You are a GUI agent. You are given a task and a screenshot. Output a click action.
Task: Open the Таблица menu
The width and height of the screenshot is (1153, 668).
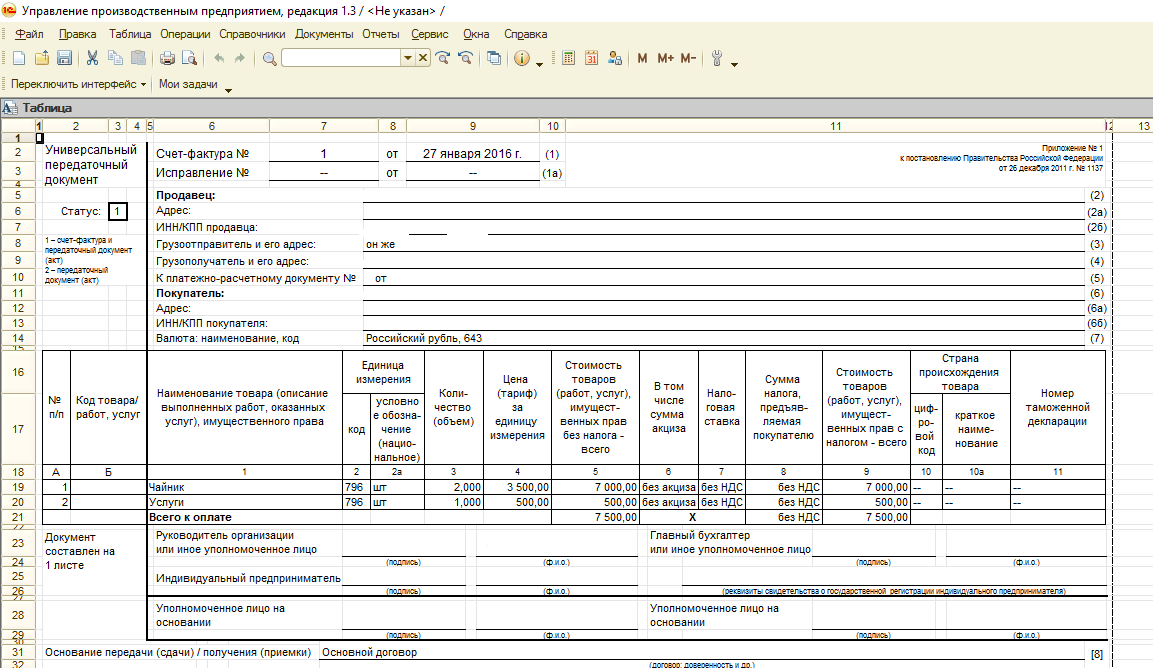click(130, 34)
